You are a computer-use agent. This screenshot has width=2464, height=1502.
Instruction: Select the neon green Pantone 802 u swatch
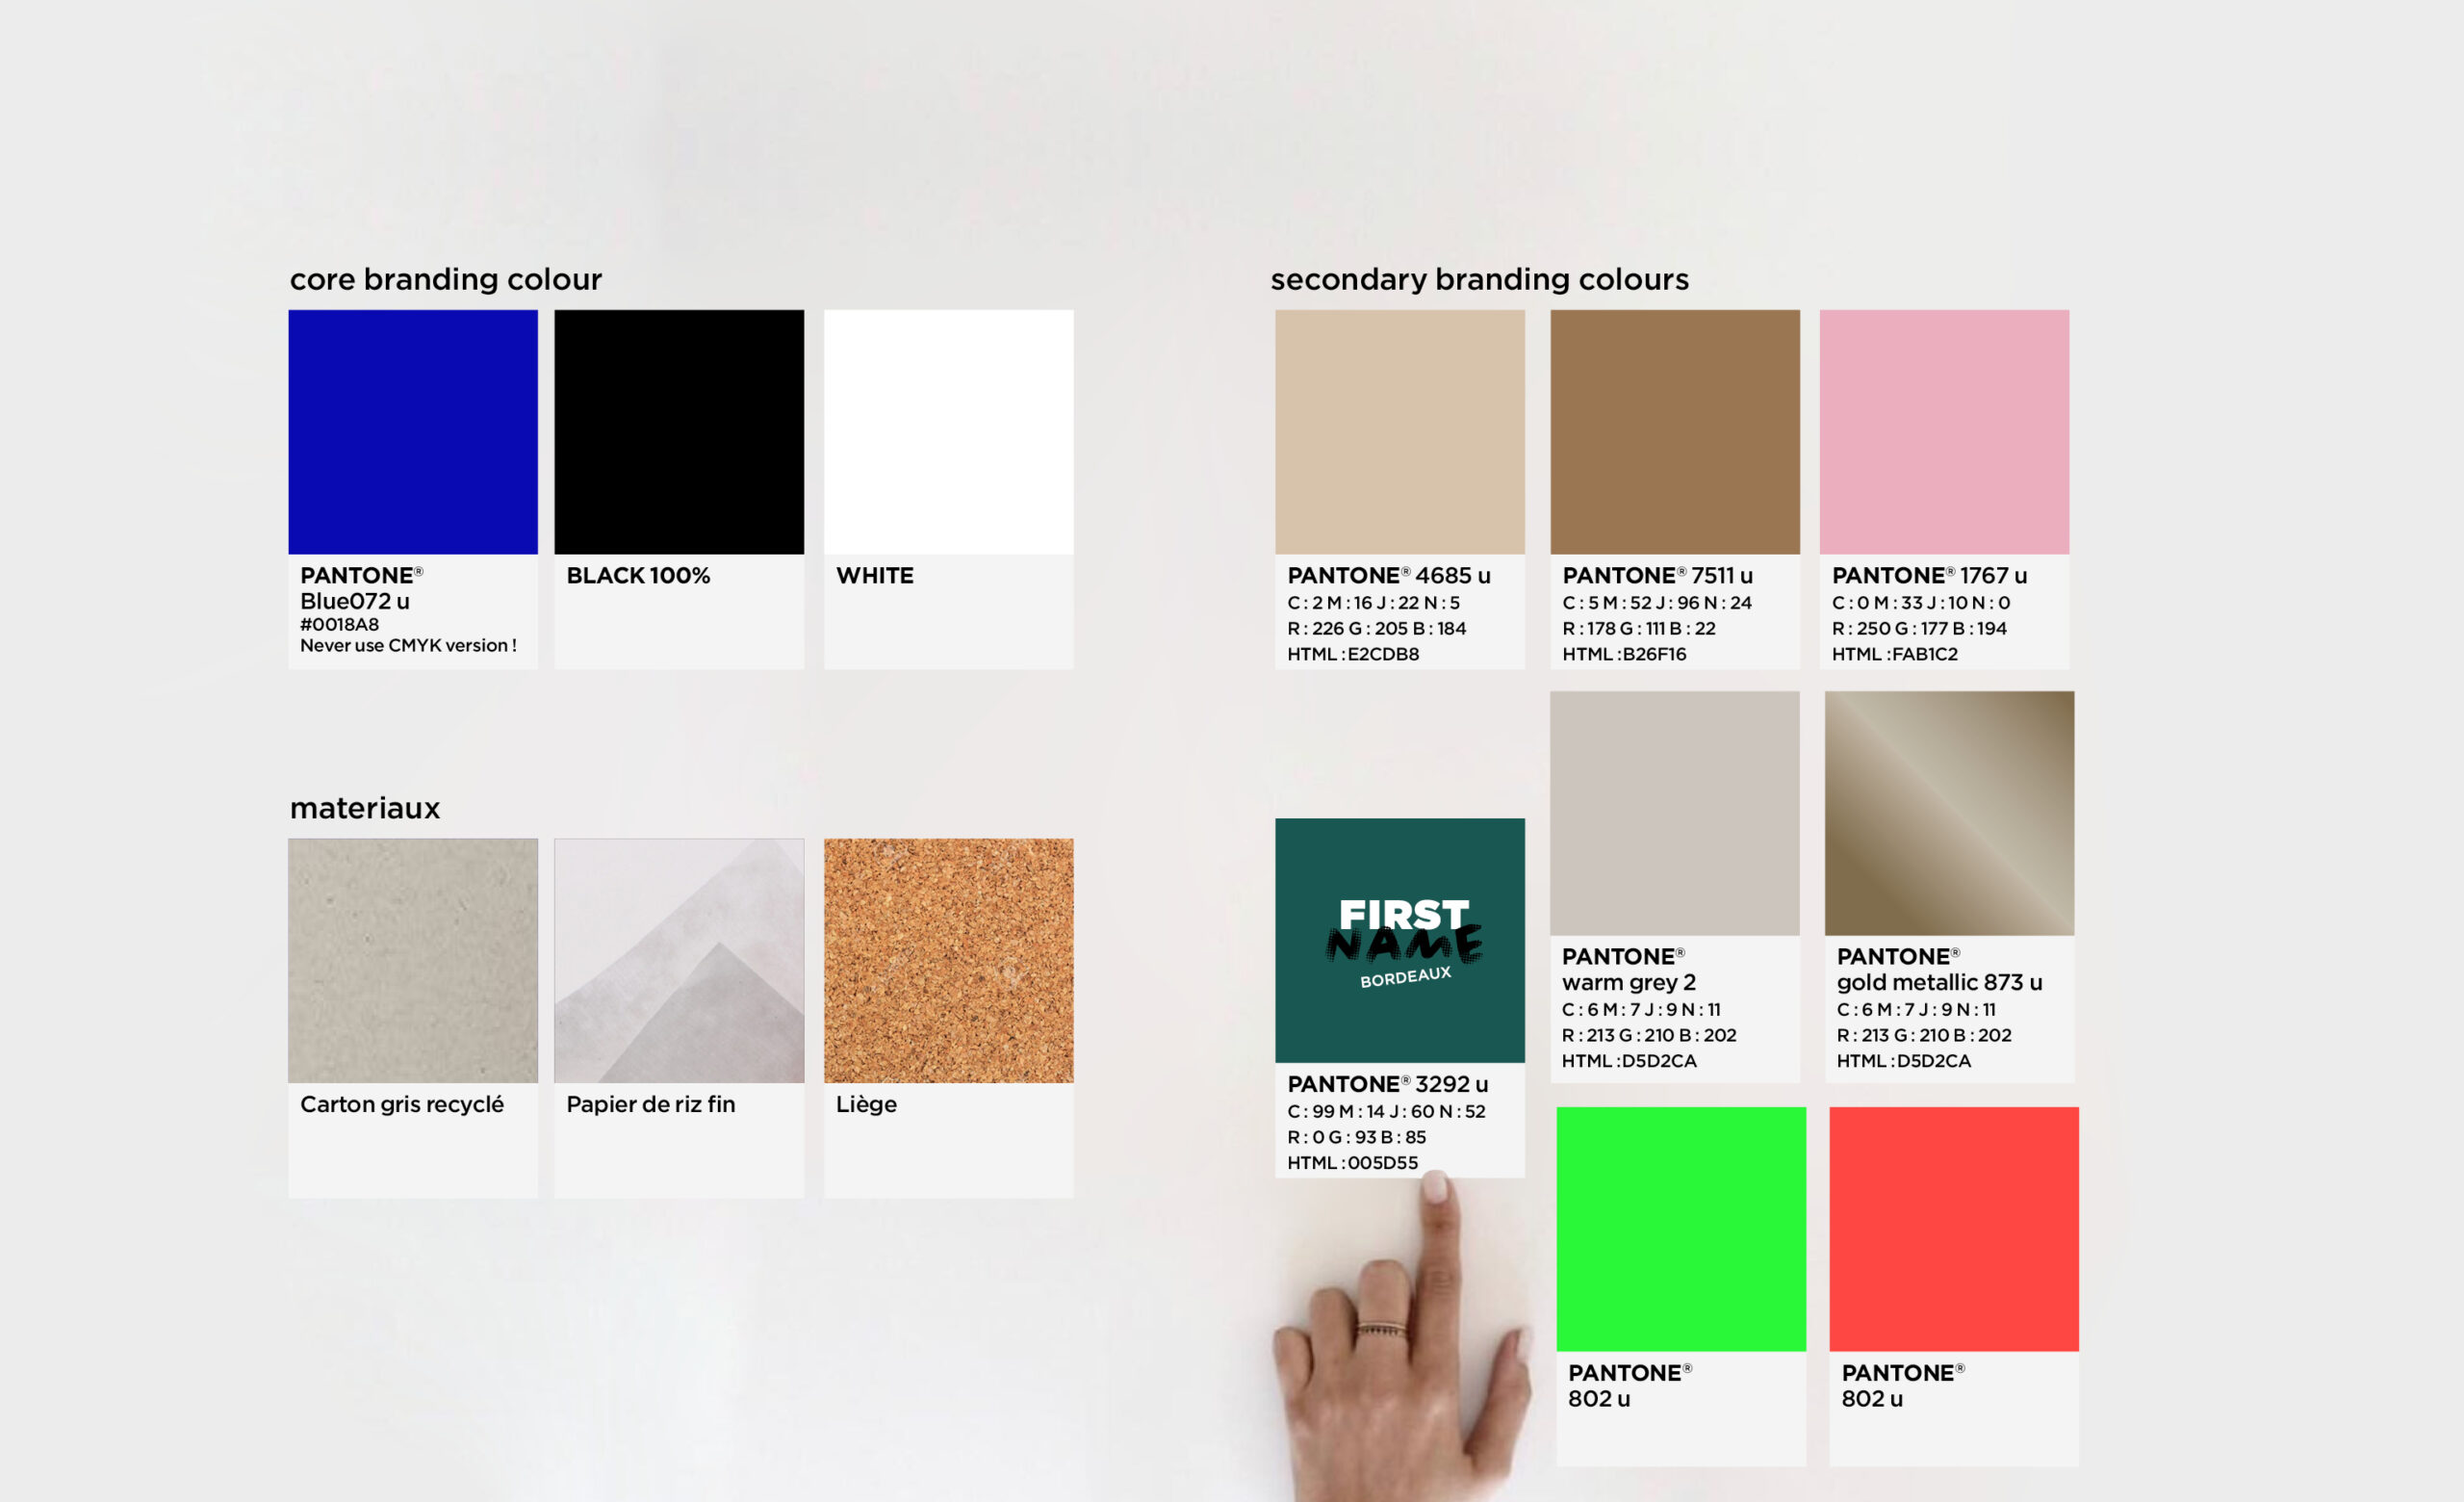click(1681, 1229)
